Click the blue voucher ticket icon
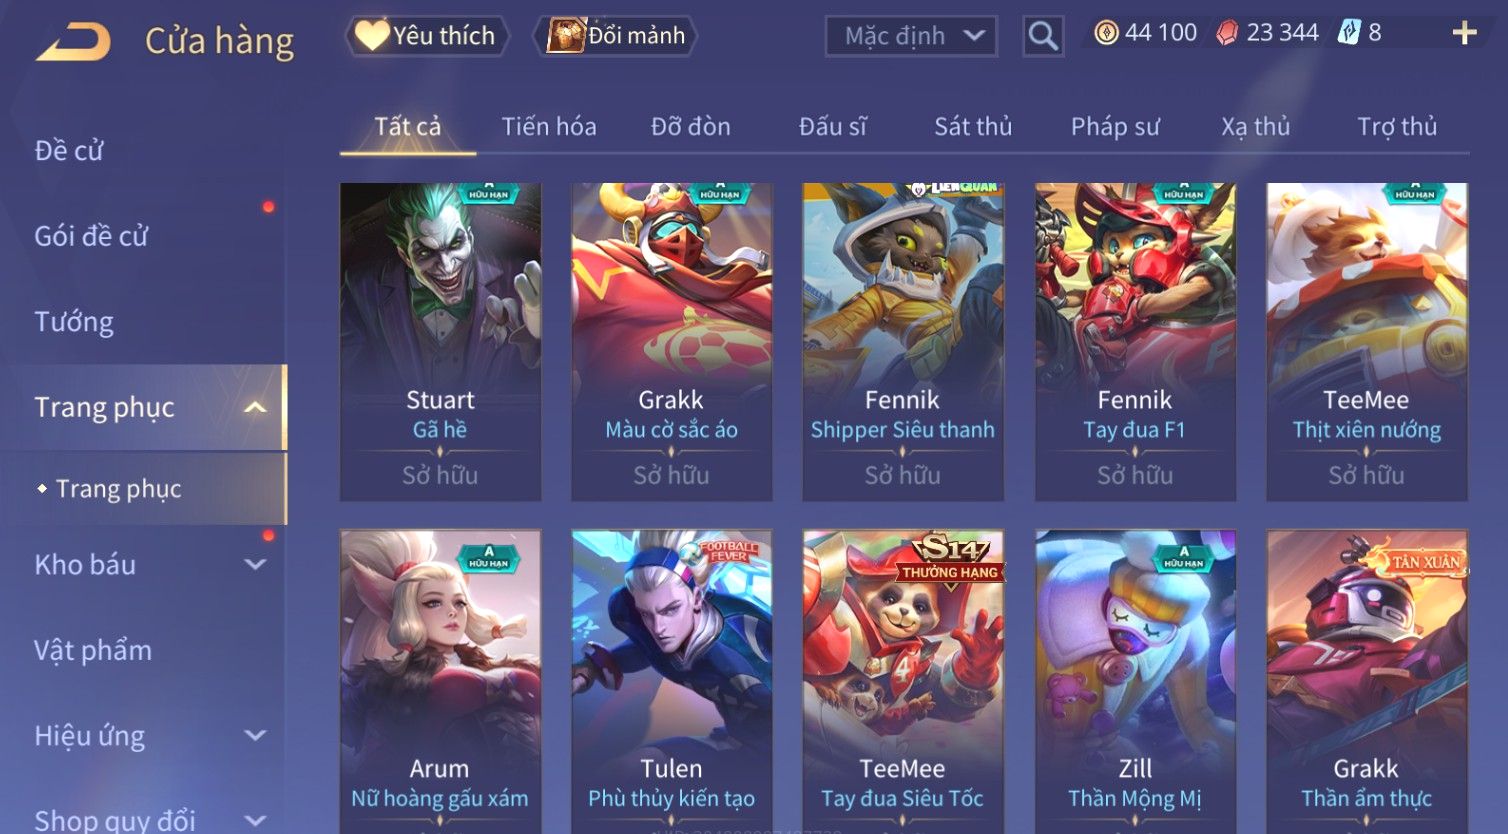The image size is (1508, 834). click(1350, 33)
